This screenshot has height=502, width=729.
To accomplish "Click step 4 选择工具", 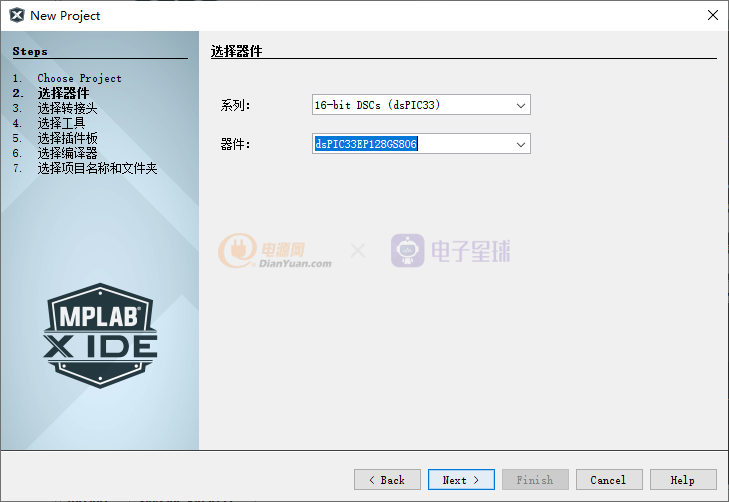I will pos(61,123).
